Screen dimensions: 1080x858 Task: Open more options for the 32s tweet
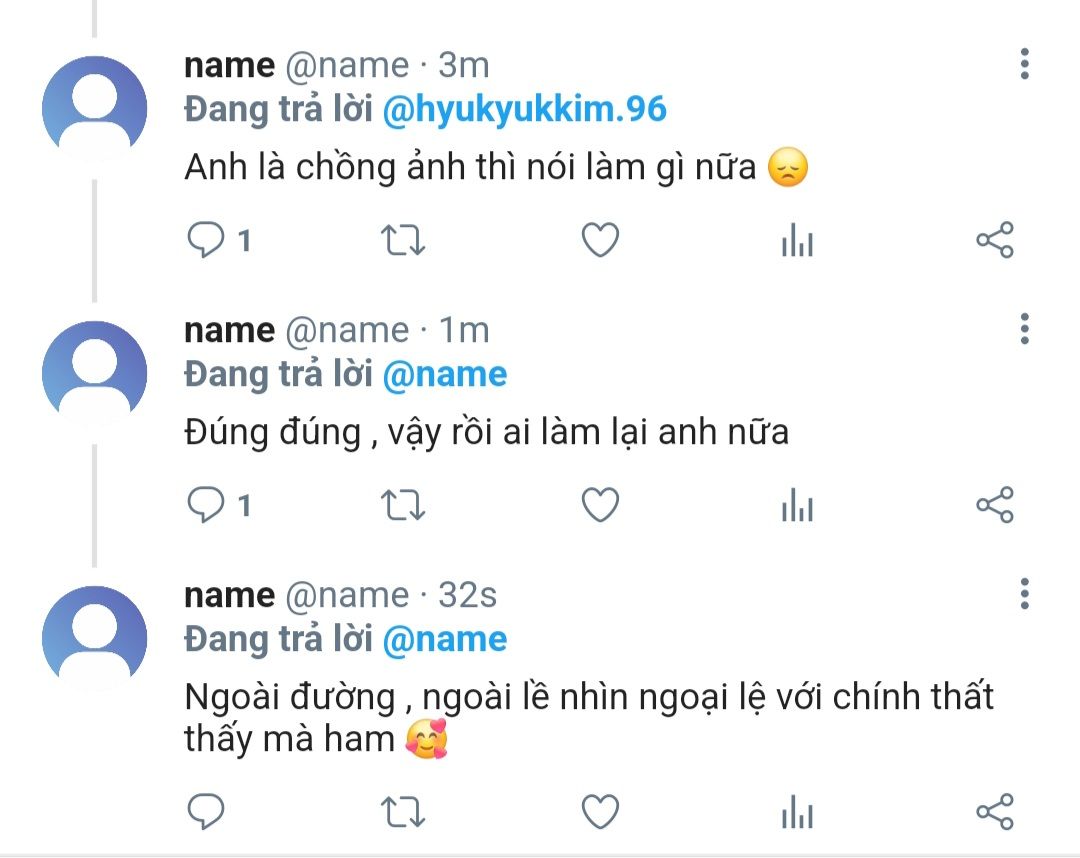coord(1024,594)
